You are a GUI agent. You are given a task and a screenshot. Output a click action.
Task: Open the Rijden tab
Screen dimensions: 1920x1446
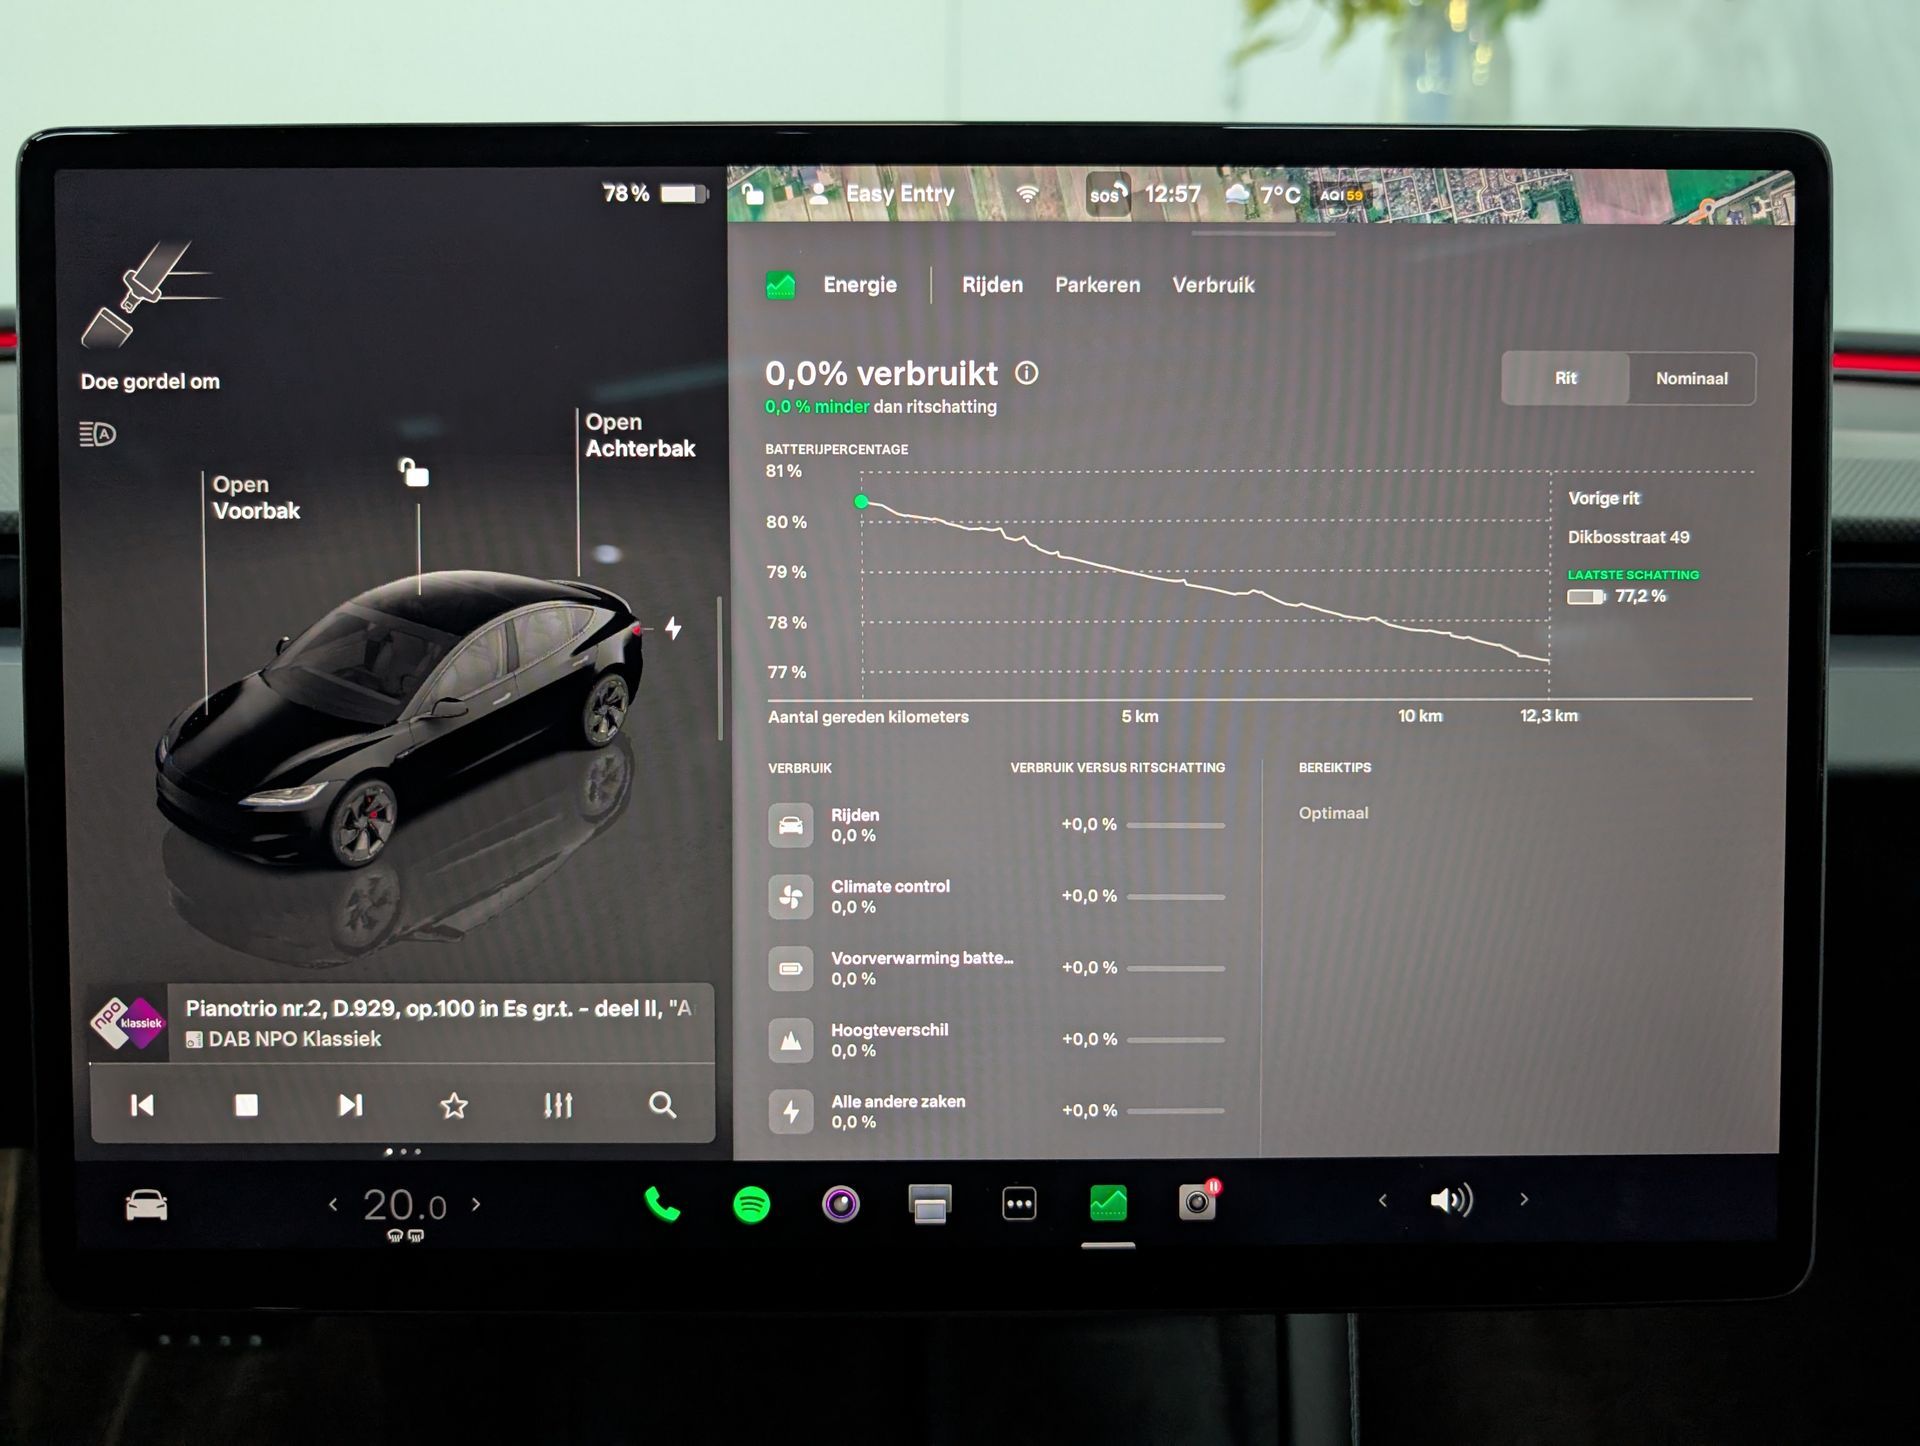point(992,285)
